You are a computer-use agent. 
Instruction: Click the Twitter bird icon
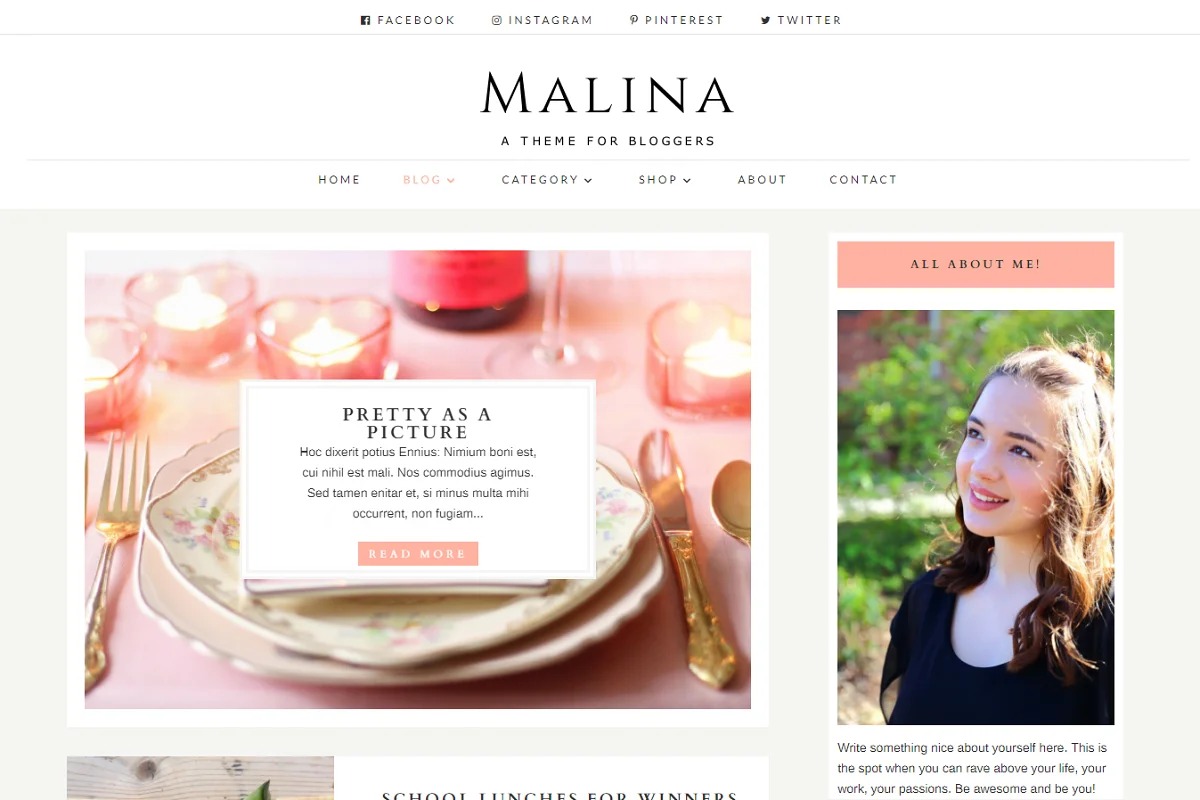point(766,20)
